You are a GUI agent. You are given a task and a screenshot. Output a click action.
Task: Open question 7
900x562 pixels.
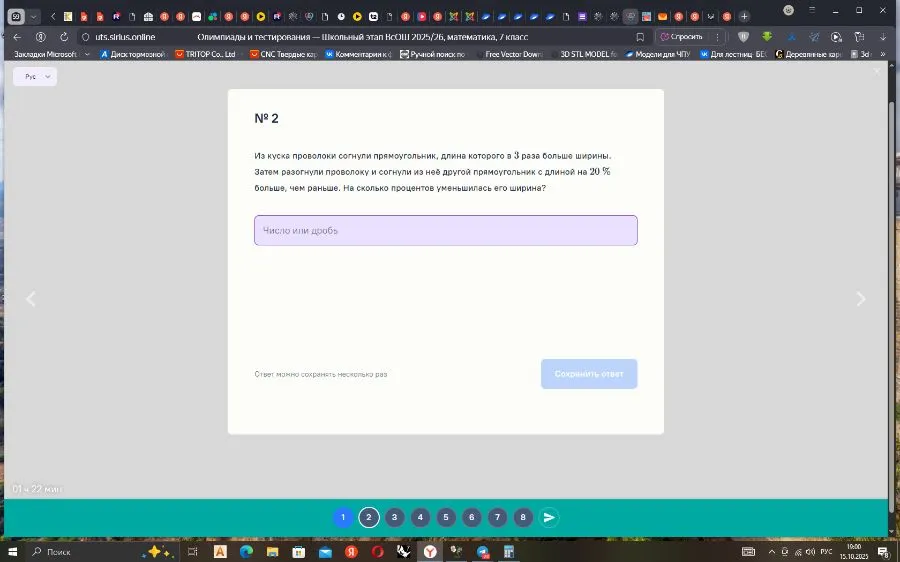[498, 517]
